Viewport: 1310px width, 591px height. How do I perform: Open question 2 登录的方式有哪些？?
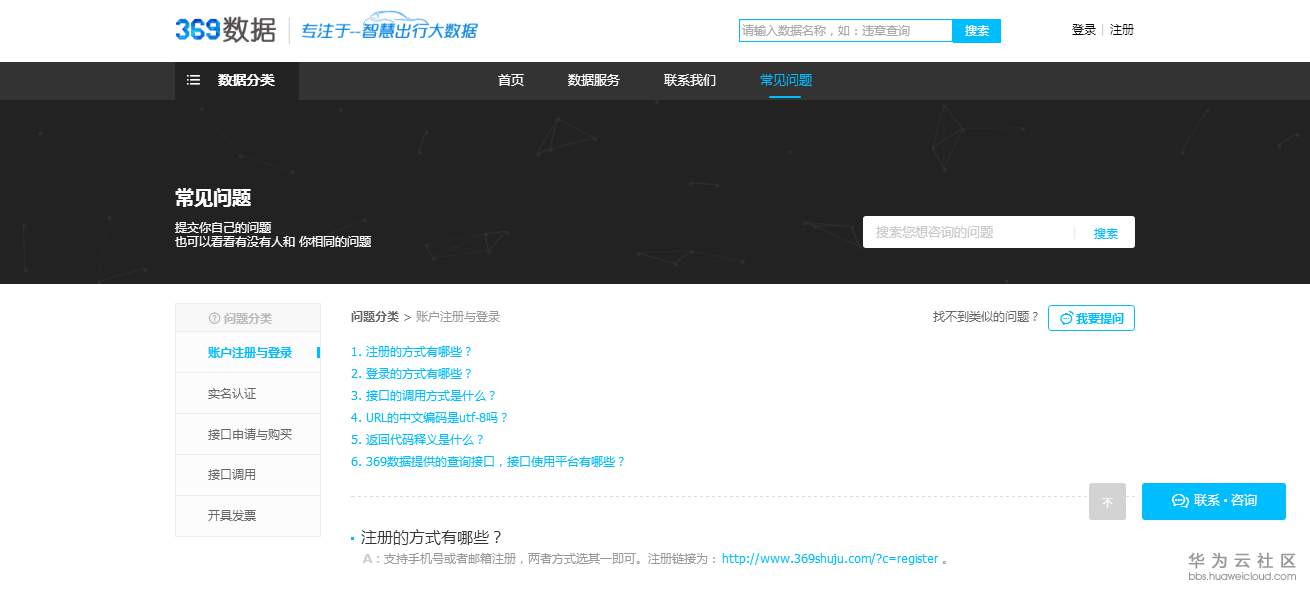(411, 374)
